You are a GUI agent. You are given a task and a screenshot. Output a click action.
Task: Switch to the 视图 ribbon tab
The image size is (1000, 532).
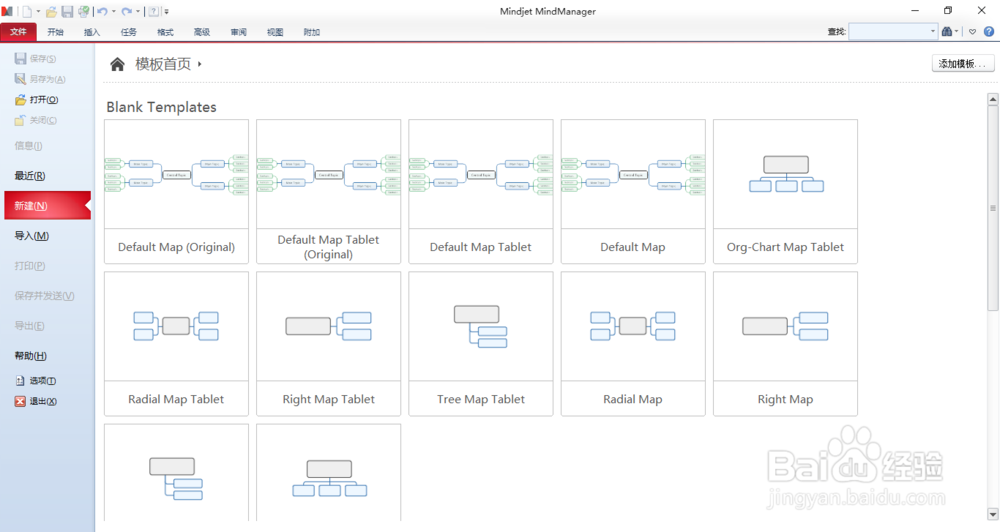[x=275, y=32]
